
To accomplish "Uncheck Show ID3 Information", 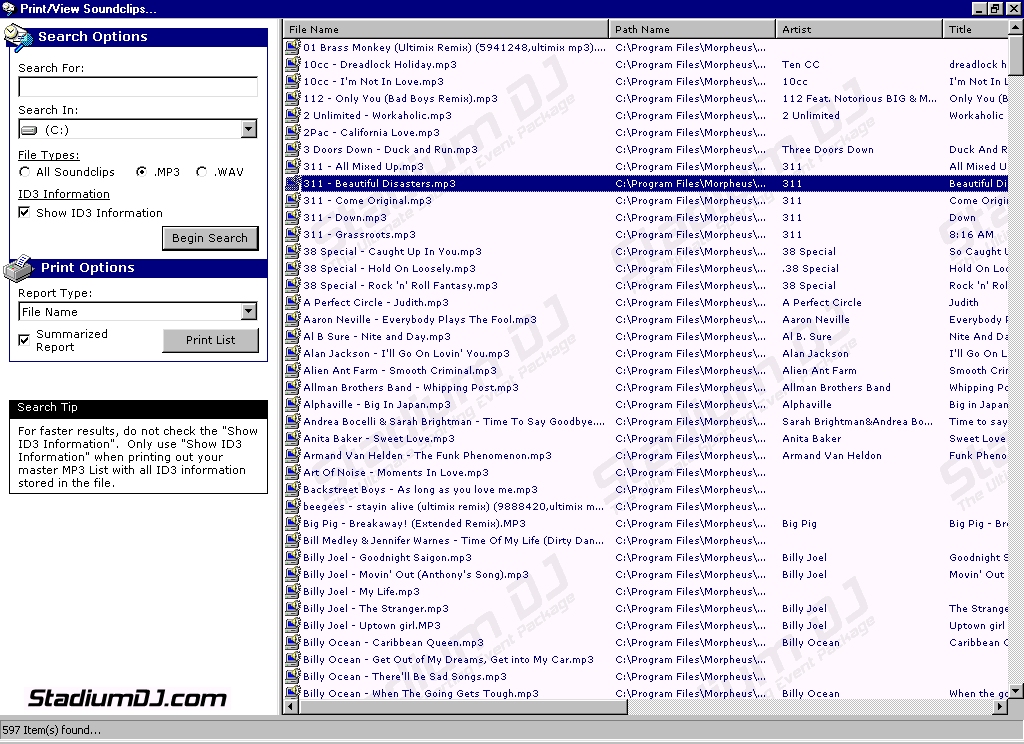I will 23,212.
